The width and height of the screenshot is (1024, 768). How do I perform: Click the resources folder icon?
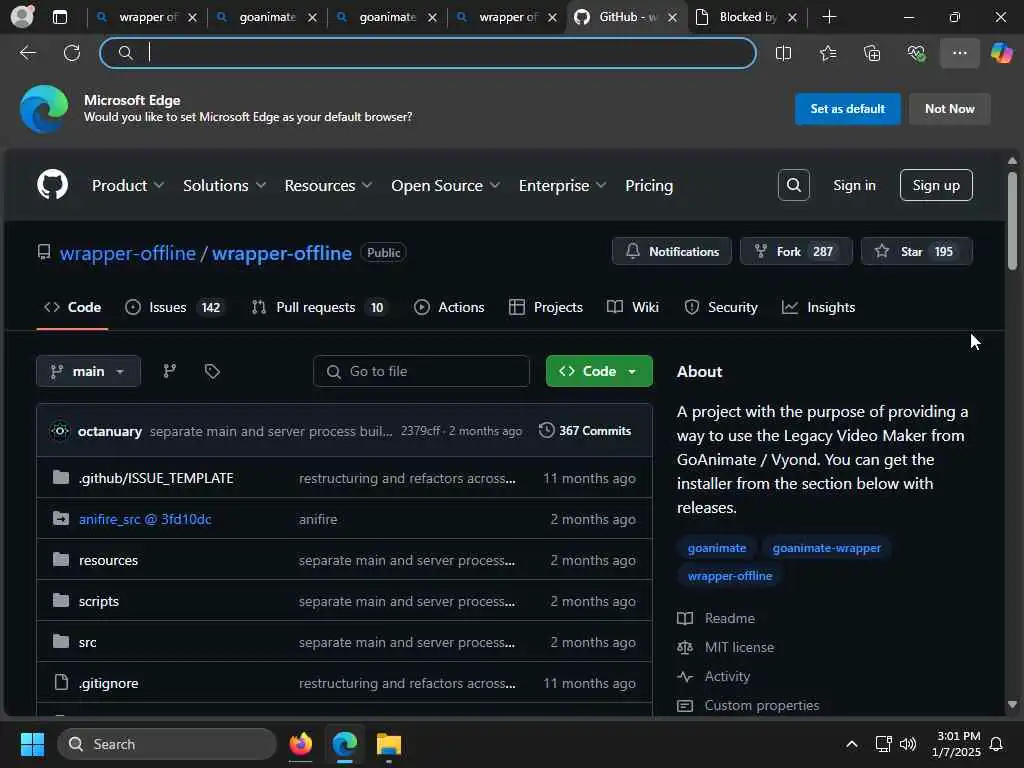coord(61,560)
